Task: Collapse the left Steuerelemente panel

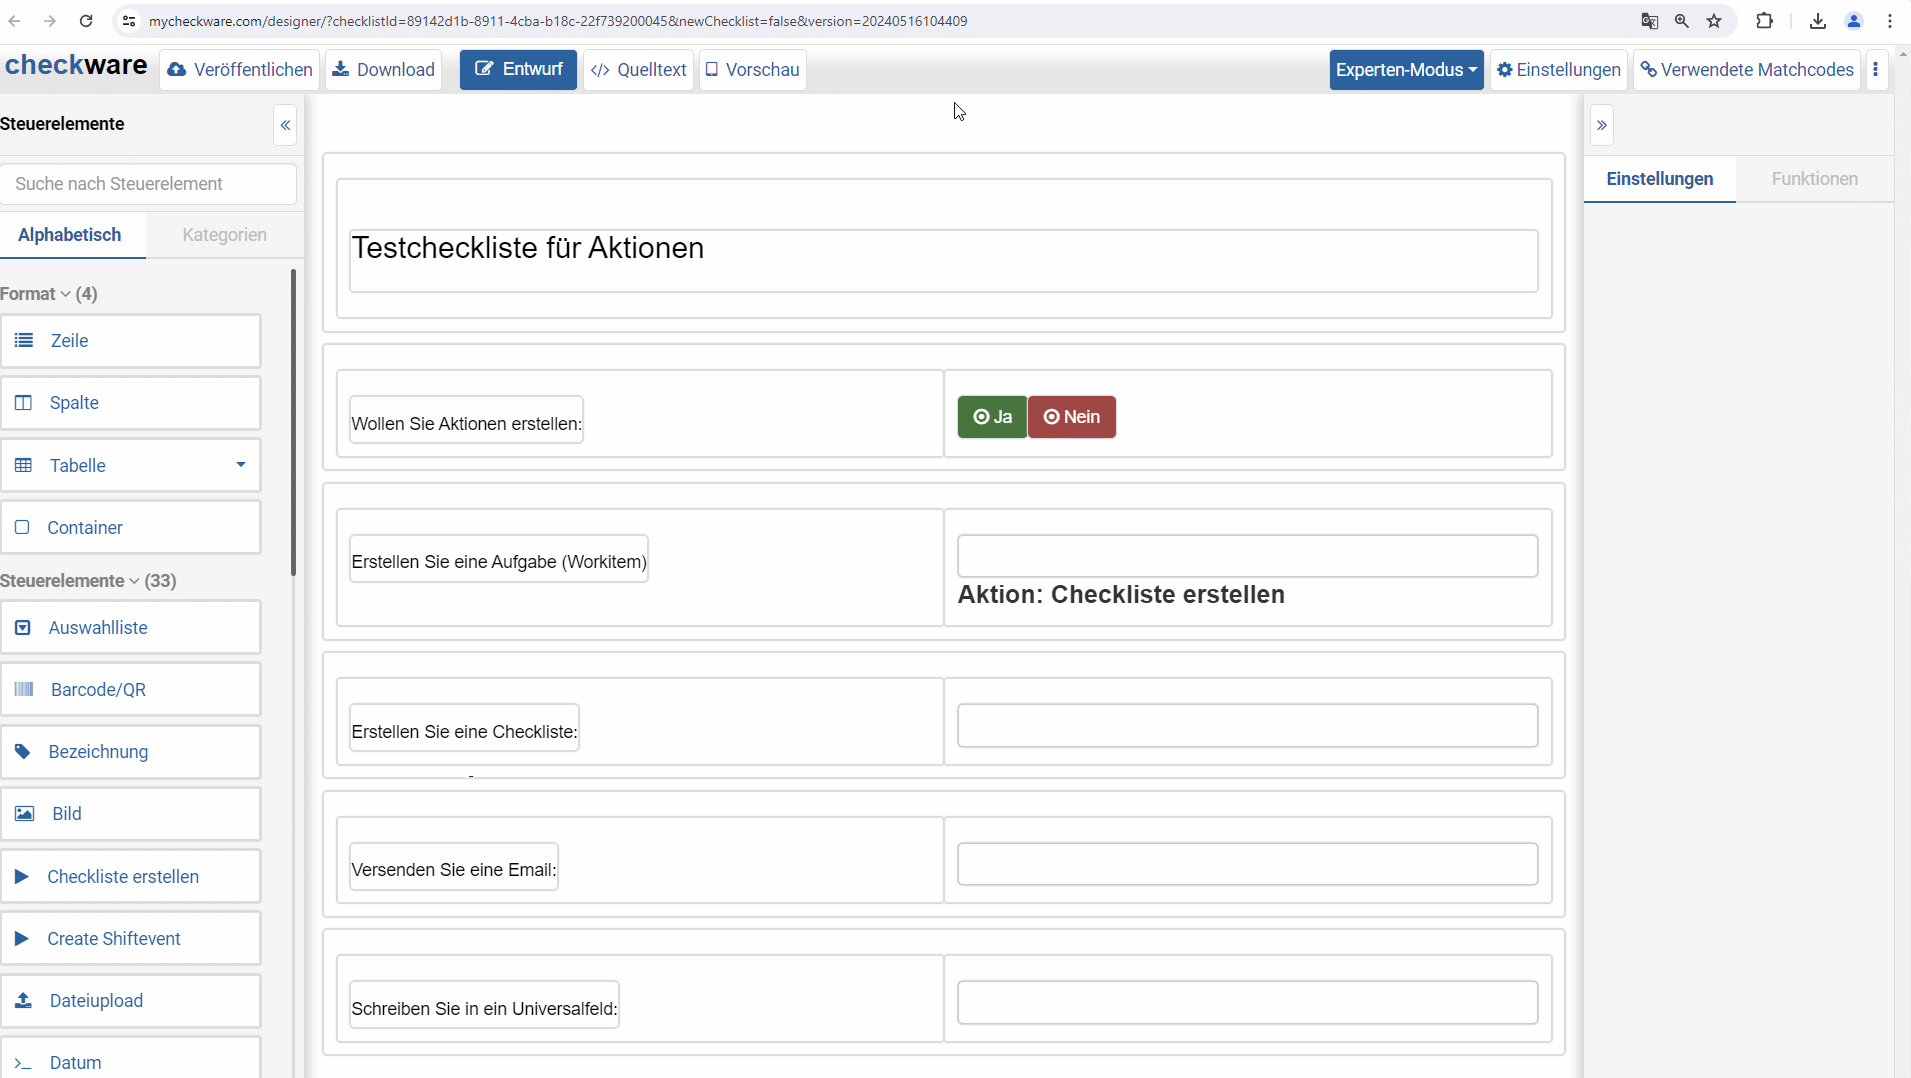Action: [x=285, y=125]
